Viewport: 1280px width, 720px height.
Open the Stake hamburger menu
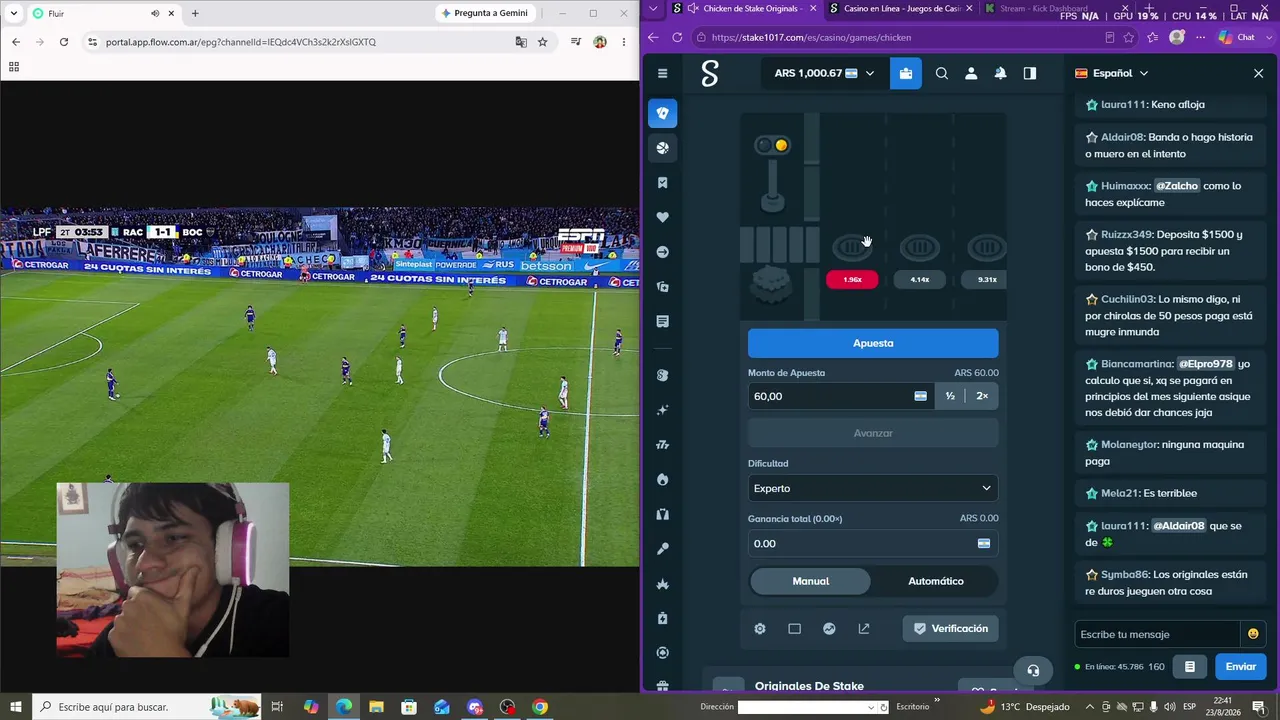[x=662, y=73]
